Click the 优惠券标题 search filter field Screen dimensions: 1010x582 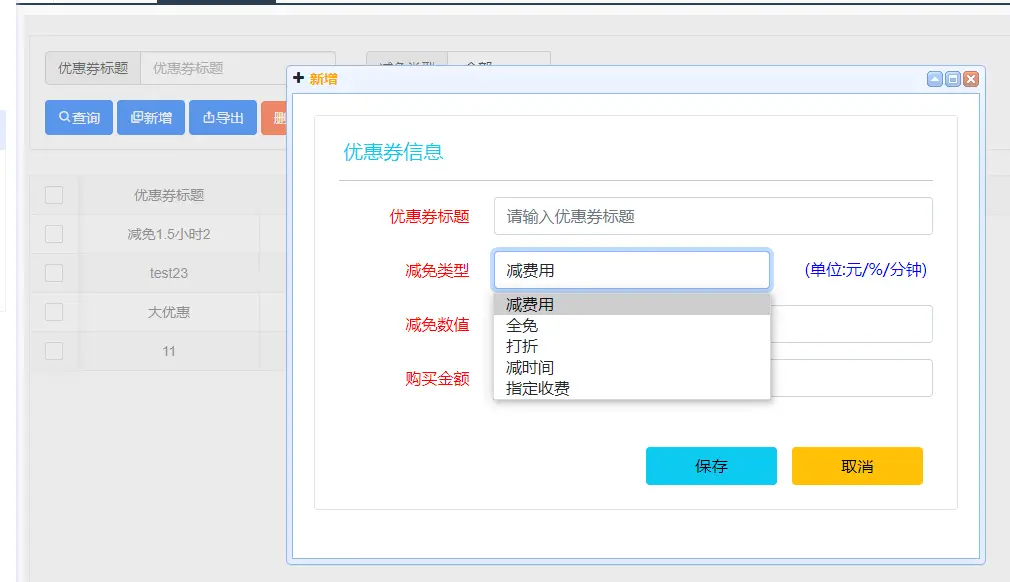[x=237, y=68]
